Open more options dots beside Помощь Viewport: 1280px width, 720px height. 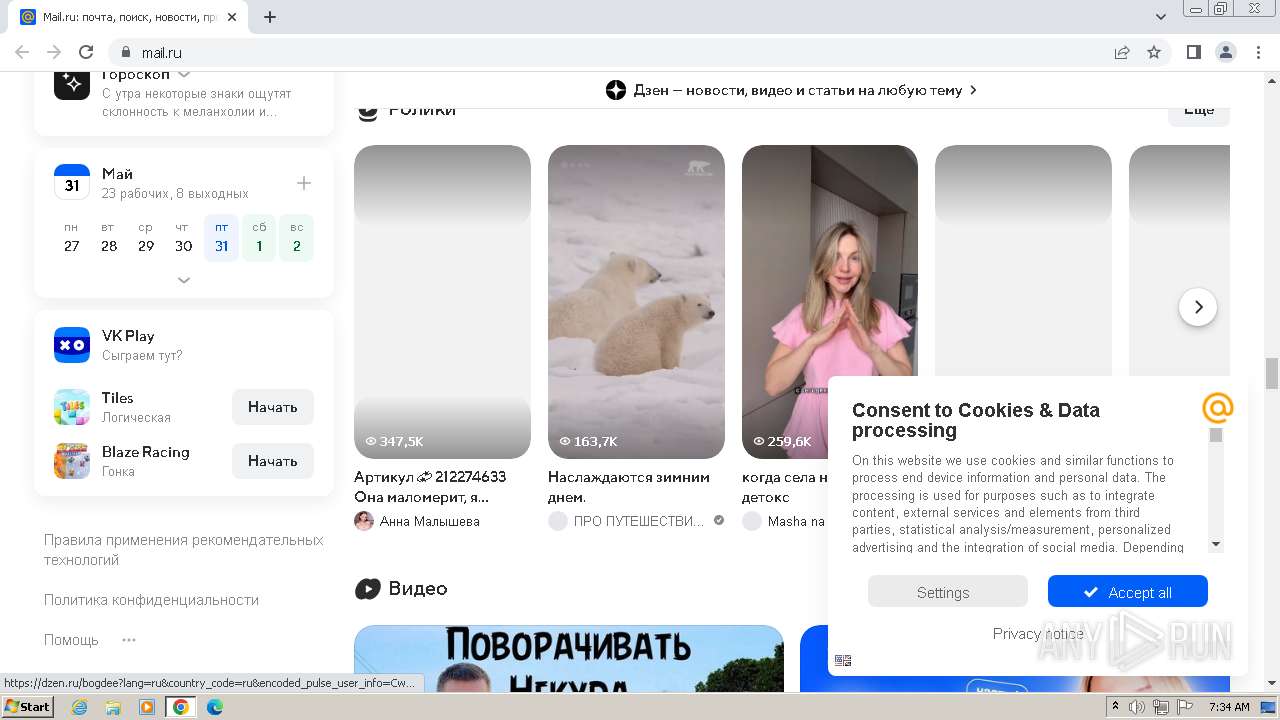click(x=129, y=640)
